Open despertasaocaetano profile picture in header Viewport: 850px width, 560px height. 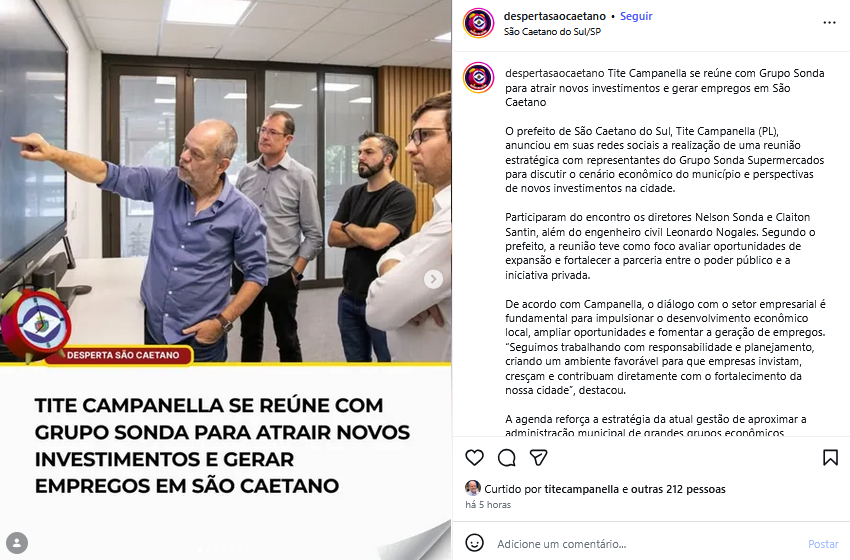point(478,23)
